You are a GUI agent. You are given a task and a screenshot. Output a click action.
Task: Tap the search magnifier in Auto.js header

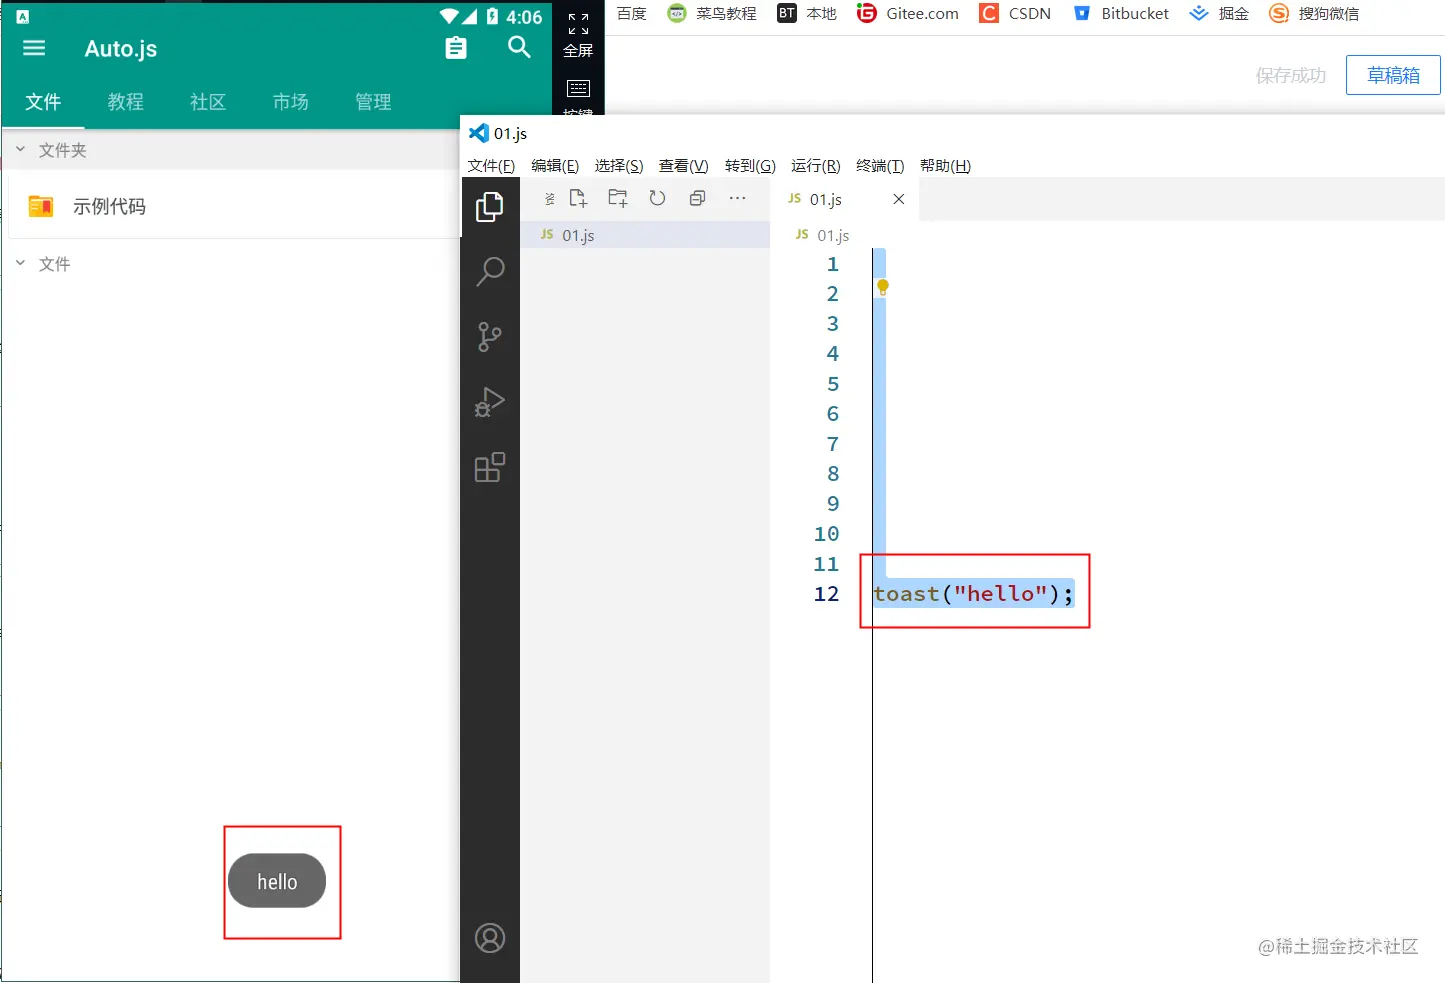pos(519,47)
